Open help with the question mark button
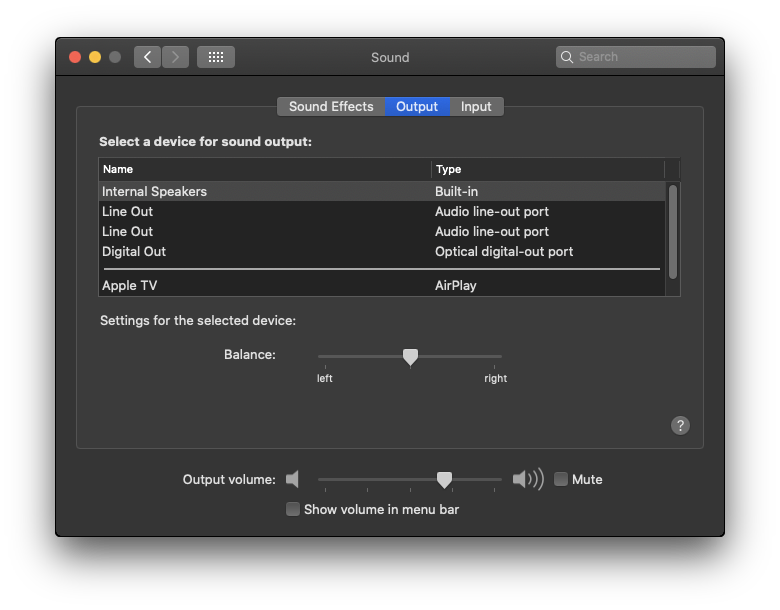Viewport: 780px width, 610px height. pyautogui.click(x=680, y=425)
